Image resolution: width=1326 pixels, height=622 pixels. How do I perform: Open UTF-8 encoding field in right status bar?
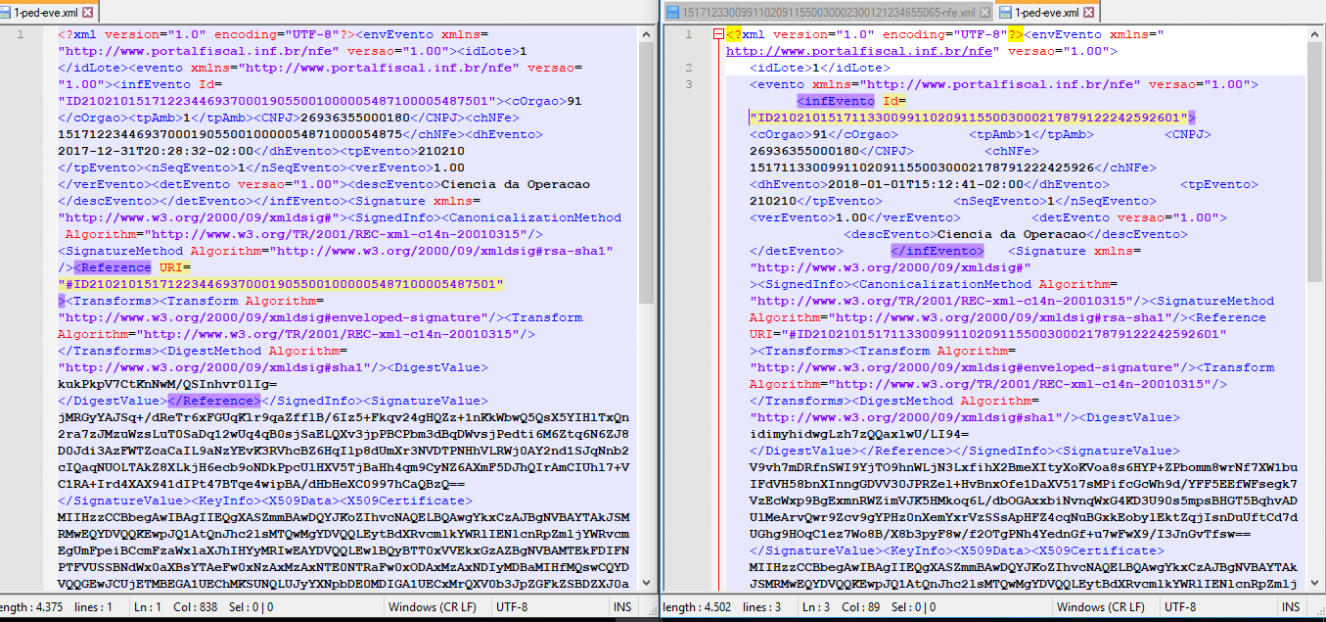click(x=1180, y=607)
